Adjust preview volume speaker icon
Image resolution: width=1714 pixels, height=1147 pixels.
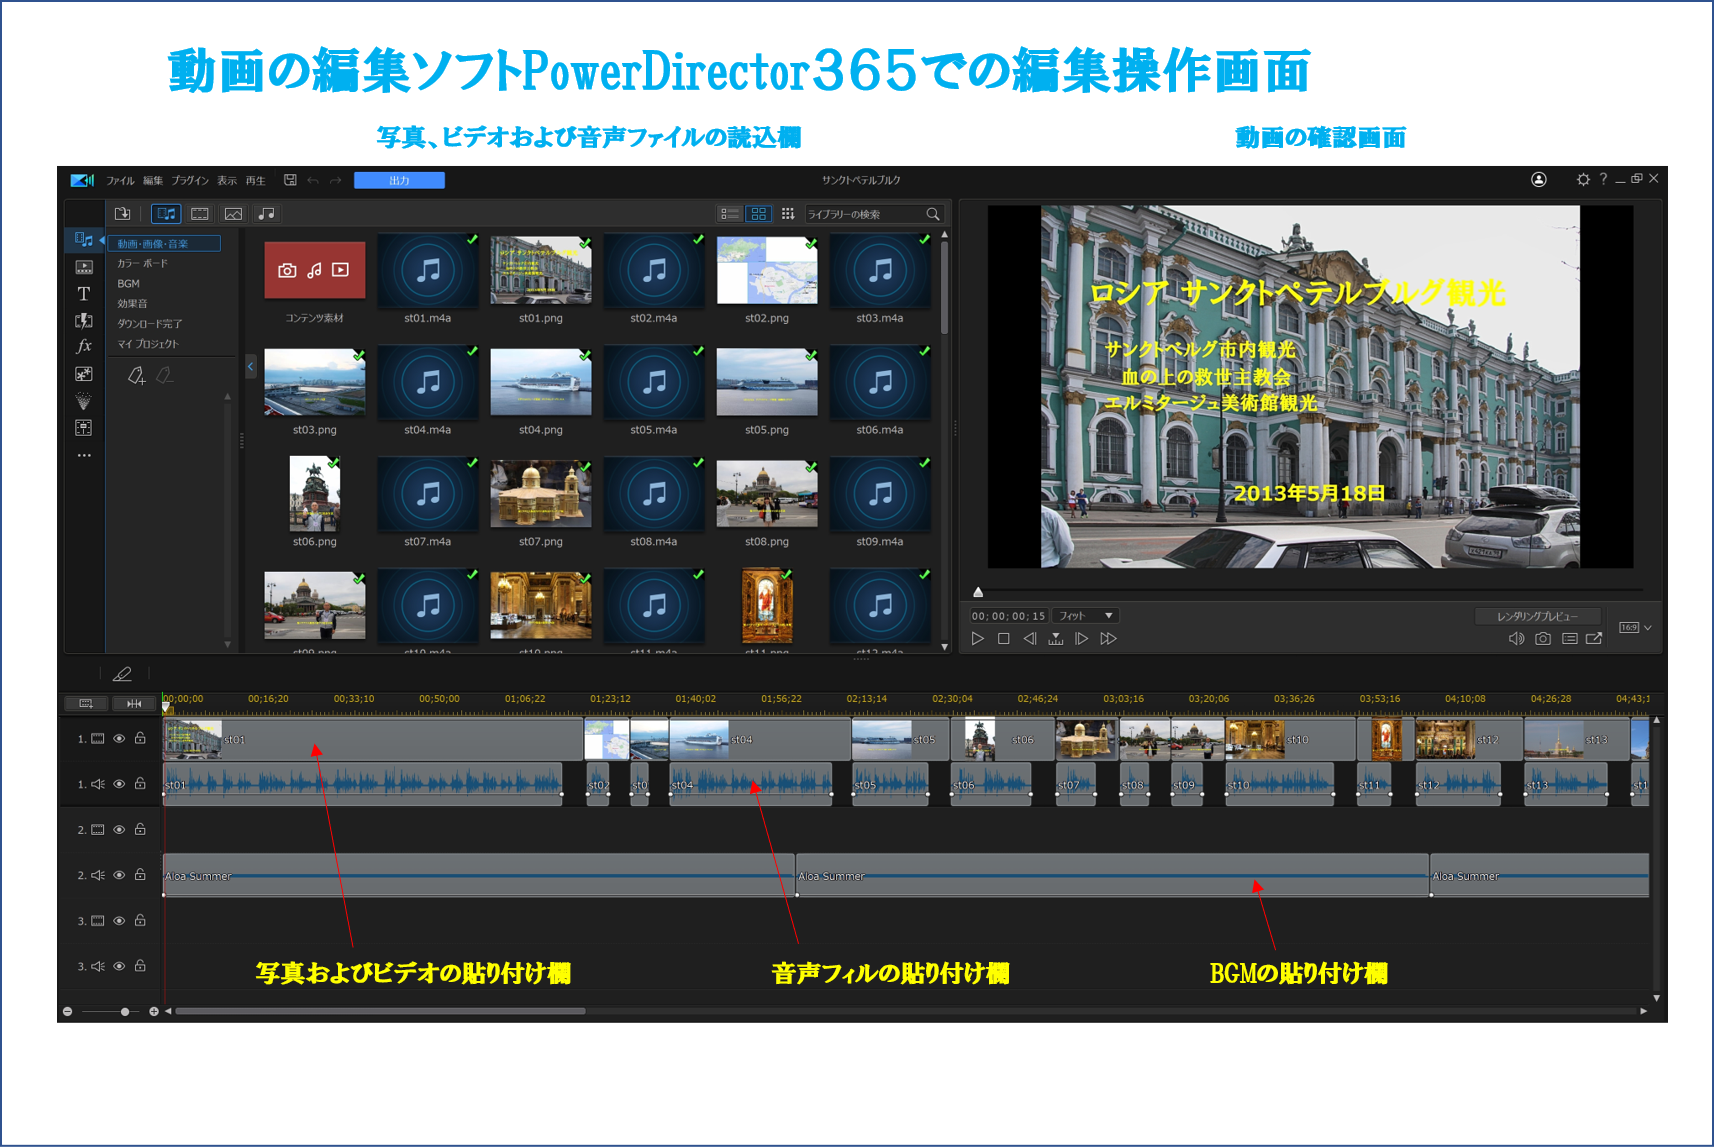pyautogui.click(x=1516, y=639)
